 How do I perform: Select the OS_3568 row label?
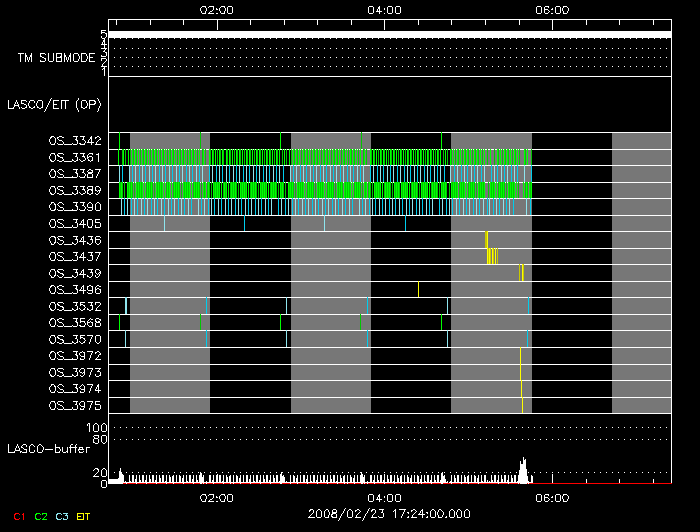click(75, 323)
